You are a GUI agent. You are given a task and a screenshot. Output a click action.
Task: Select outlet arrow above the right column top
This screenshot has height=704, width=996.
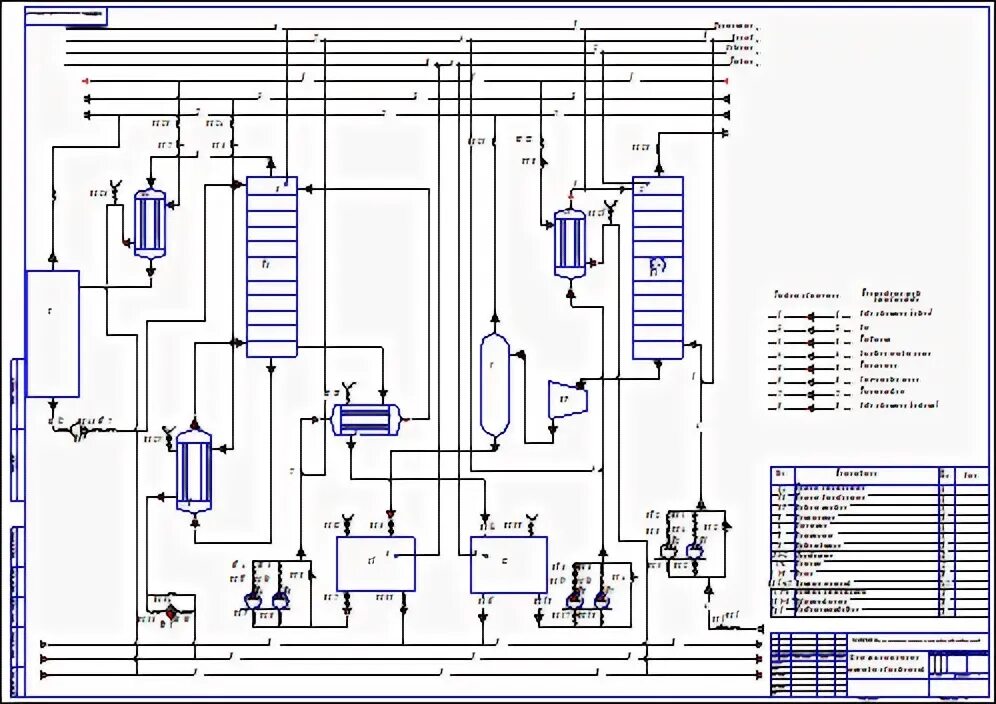(x=659, y=168)
